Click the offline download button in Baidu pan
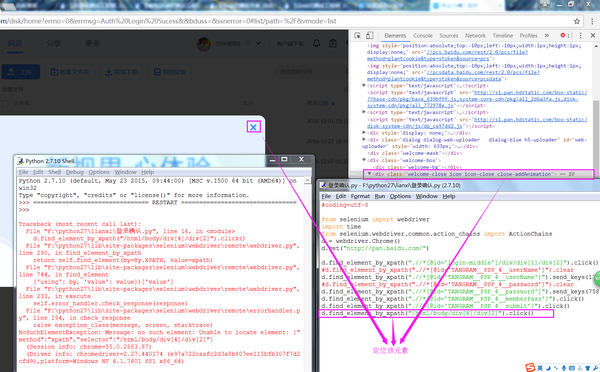This screenshot has height=372, width=600. (x=121, y=72)
